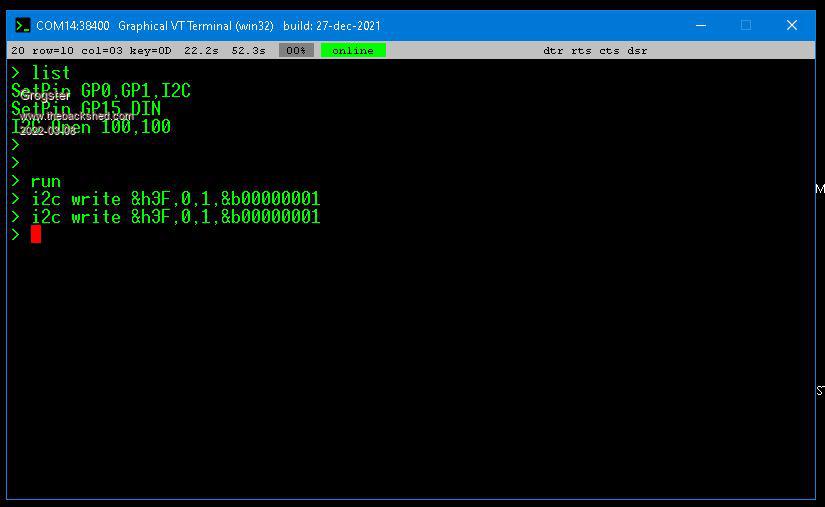Toggle the dtr signal indicator
This screenshot has height=507, width=825.
click(553, 50)
